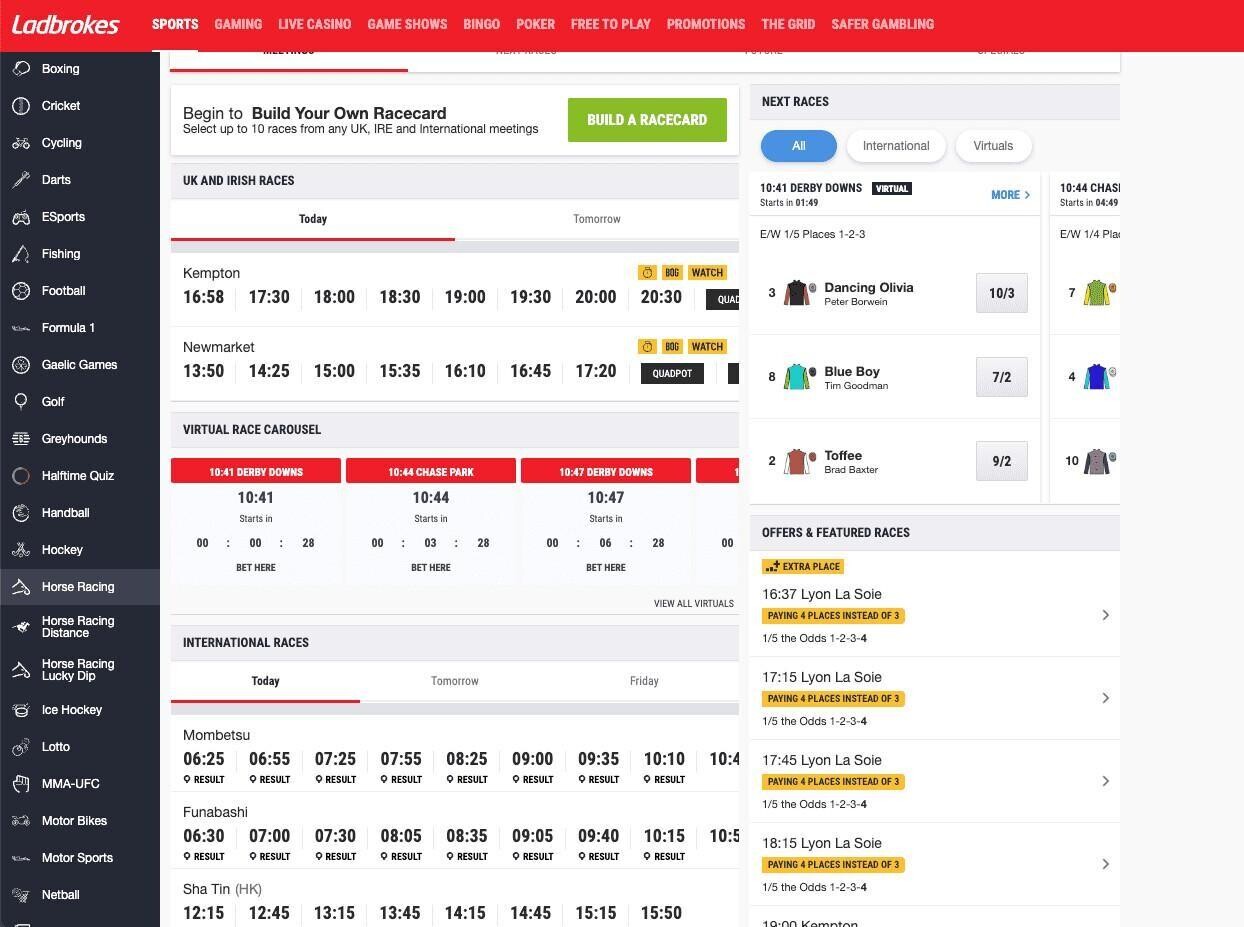Choose the Cycling bicycle icon
1244x927 pixels.
[21, 143]
